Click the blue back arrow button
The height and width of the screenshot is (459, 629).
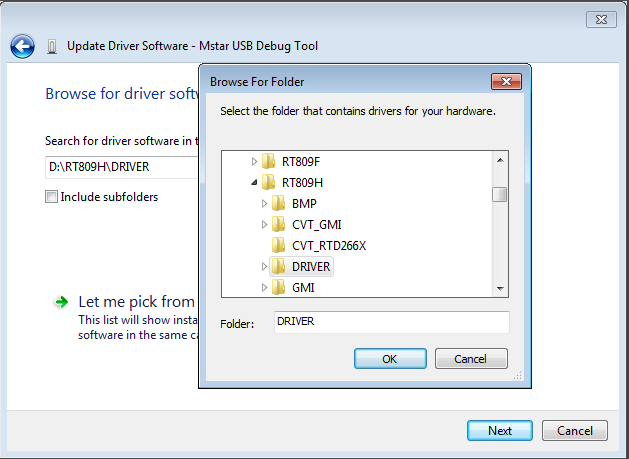(x=22, y=46)
